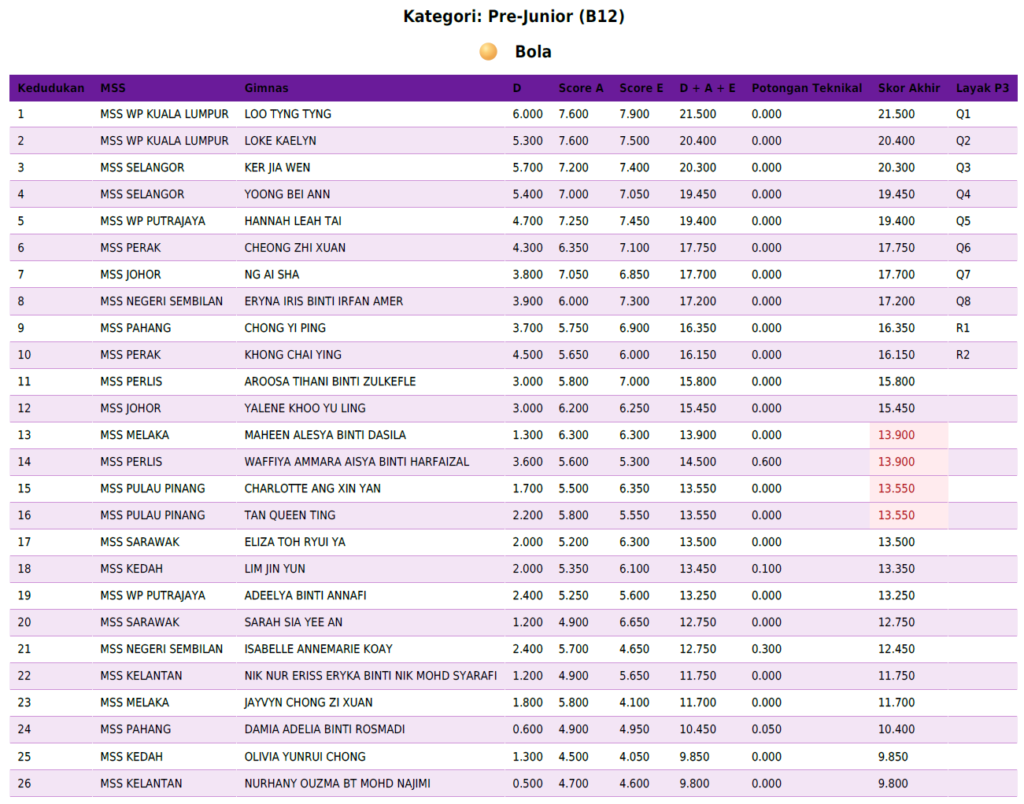Click the Layak P3 column header
Screen dimensions: 1024x804
982,88
